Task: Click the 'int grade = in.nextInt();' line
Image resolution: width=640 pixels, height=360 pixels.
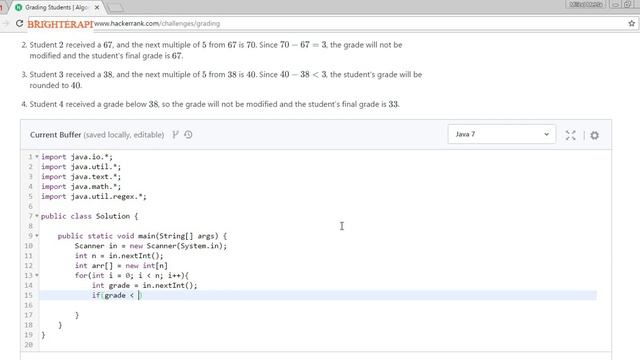Action: (x=144, y=285)
